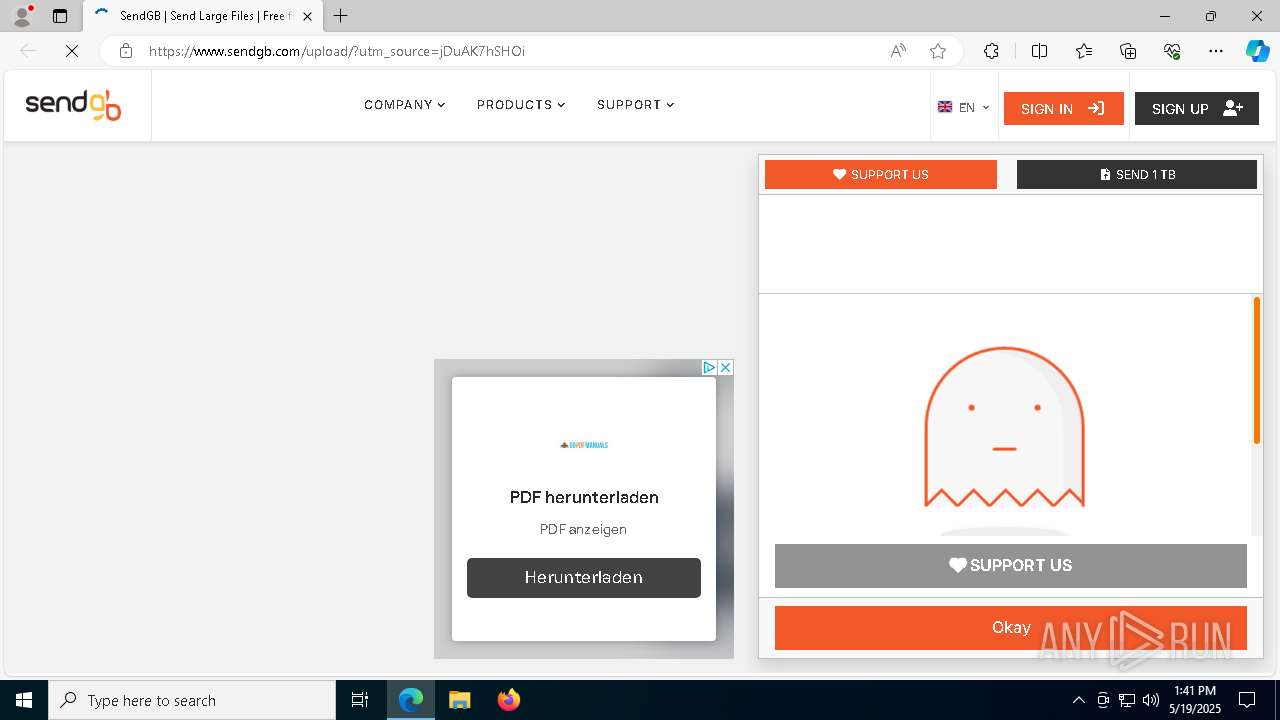Open the AdChoices info icon
The width and height of the screenshot is (1280, 720).
coord(709,367)
